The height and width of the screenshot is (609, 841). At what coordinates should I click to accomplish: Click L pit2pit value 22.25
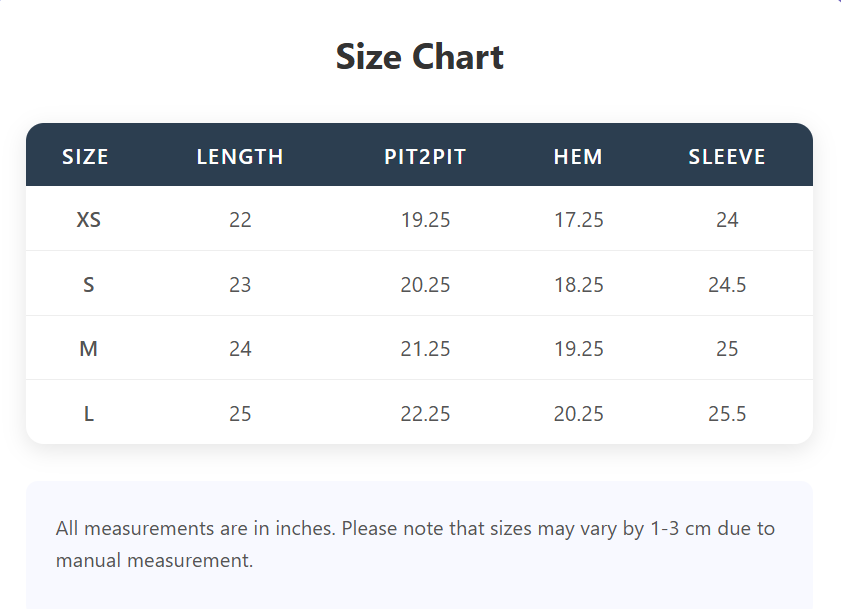(x=426, y=413)
